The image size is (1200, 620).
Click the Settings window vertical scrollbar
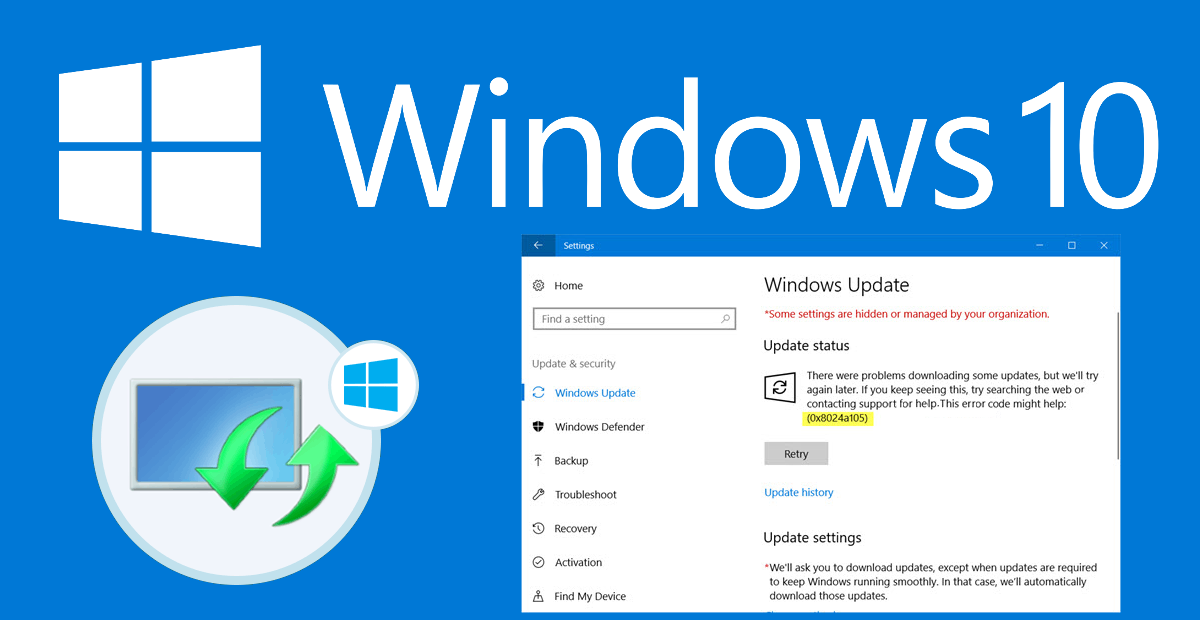(1116, 385)
